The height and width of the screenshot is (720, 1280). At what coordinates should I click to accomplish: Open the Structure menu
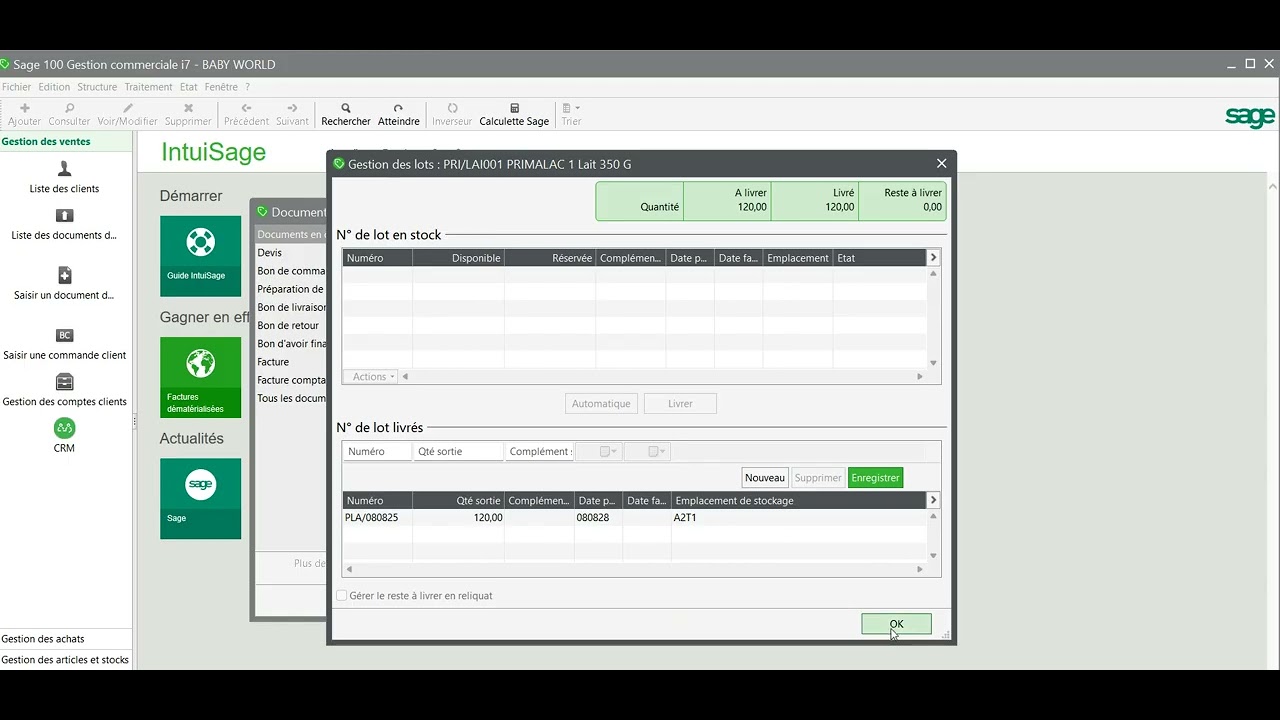tap(97, 87)
